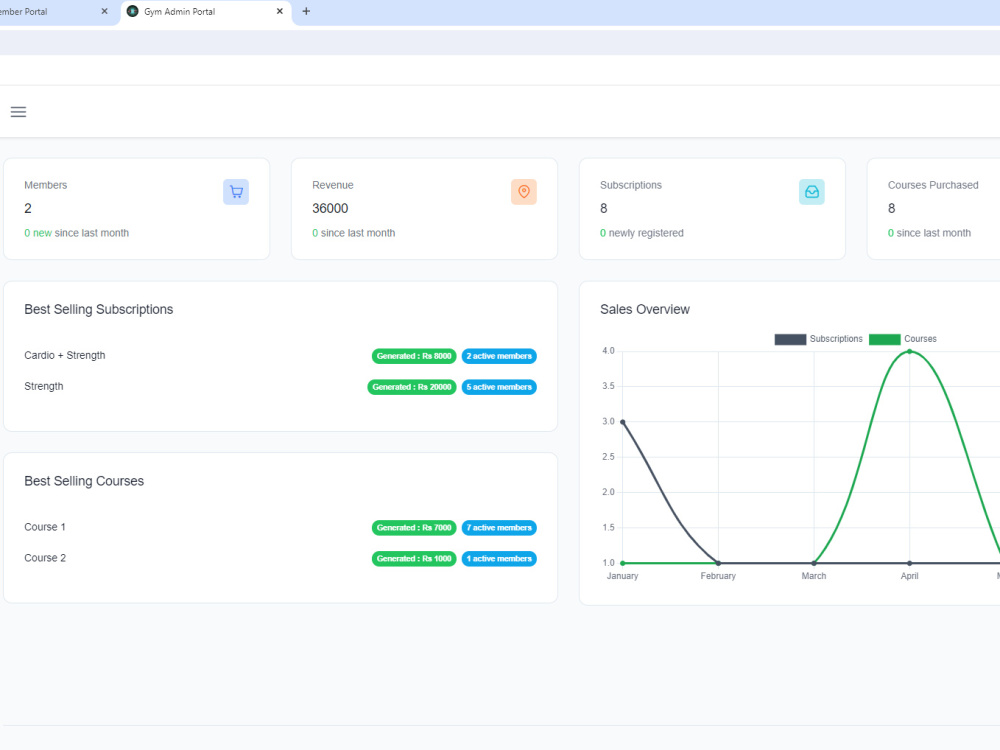Image resolution: width=1000 pixels, height=750 pixels.
Task: Click the Members cart icon
Action: [x=236, y=192]
